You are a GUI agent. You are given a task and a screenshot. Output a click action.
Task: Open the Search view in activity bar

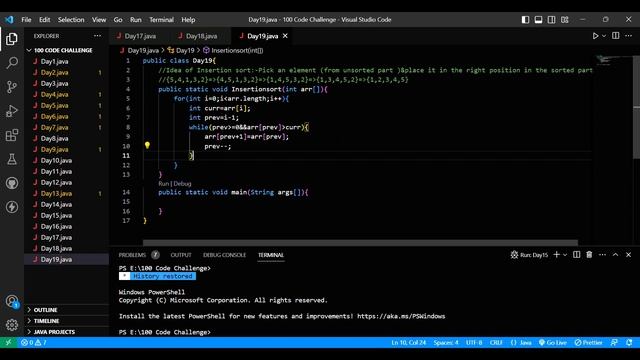tap(12, 63)
